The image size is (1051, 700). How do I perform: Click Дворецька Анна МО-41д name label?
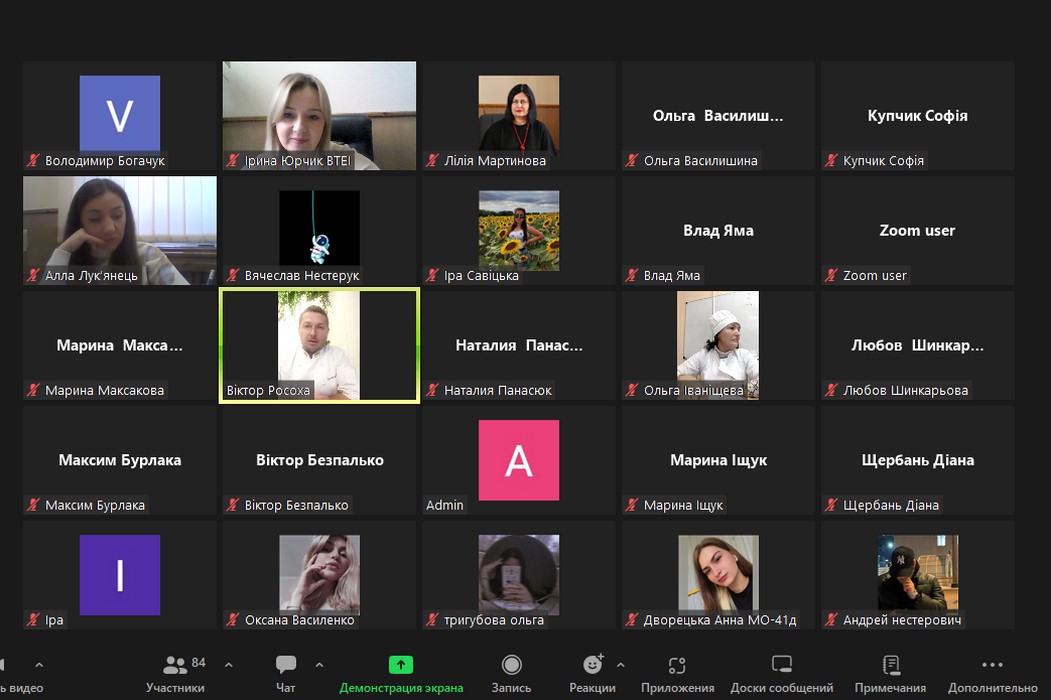(720, 620)
